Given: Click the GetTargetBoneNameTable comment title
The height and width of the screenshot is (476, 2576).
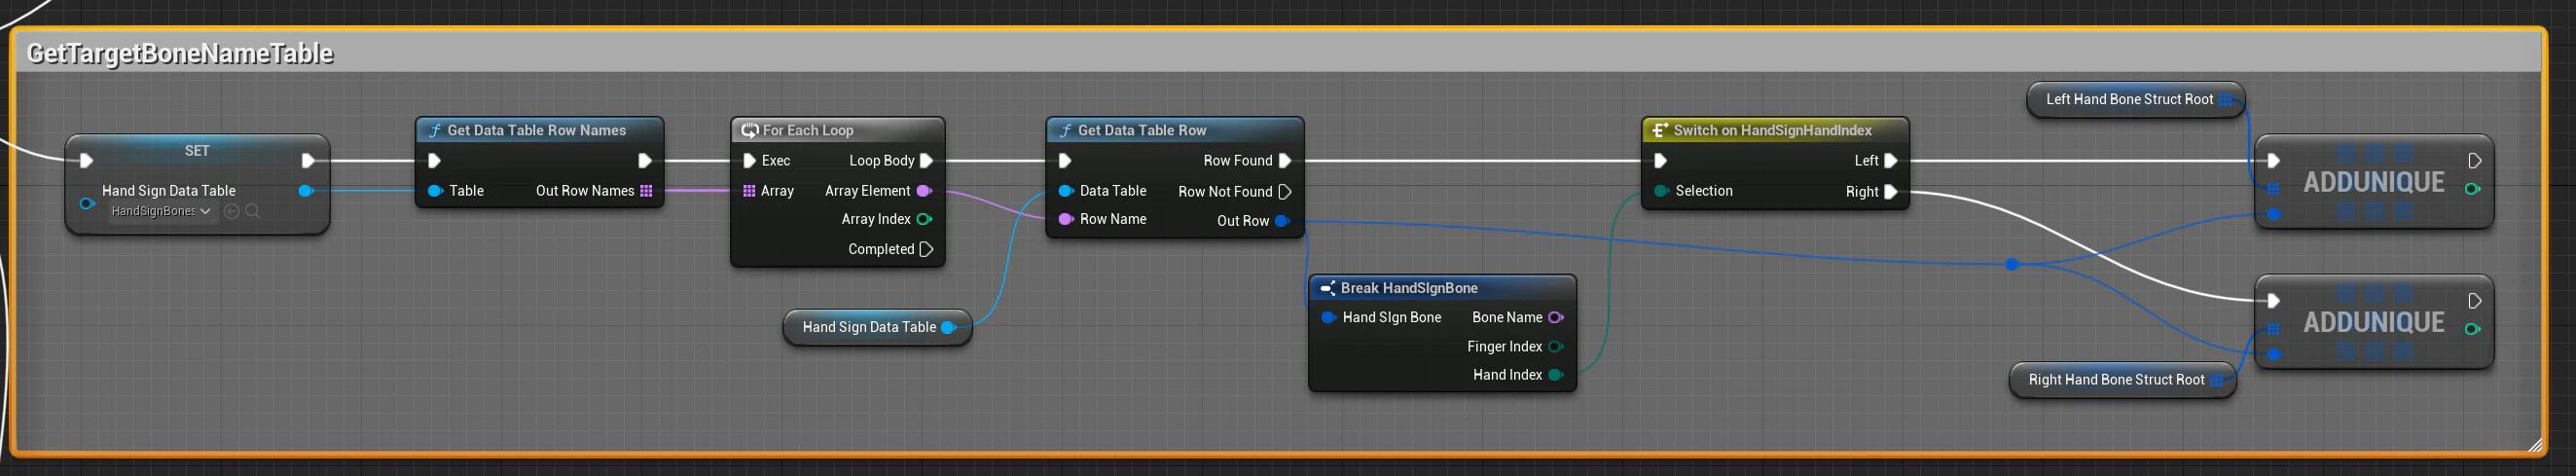Looking at the screenshot, I should (180, 53).
